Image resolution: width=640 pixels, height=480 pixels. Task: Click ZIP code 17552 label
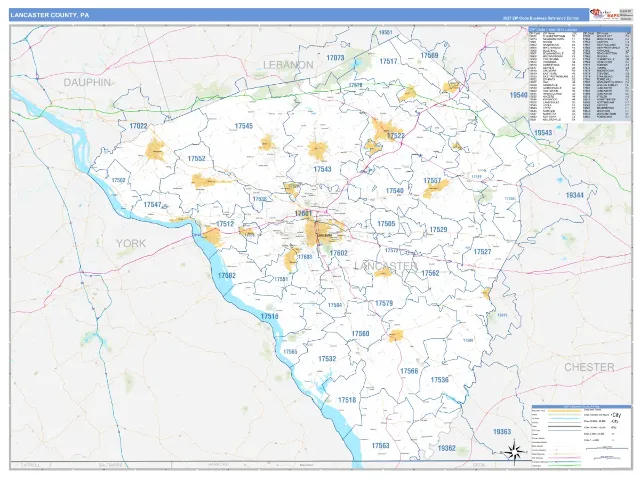(197, 158)
